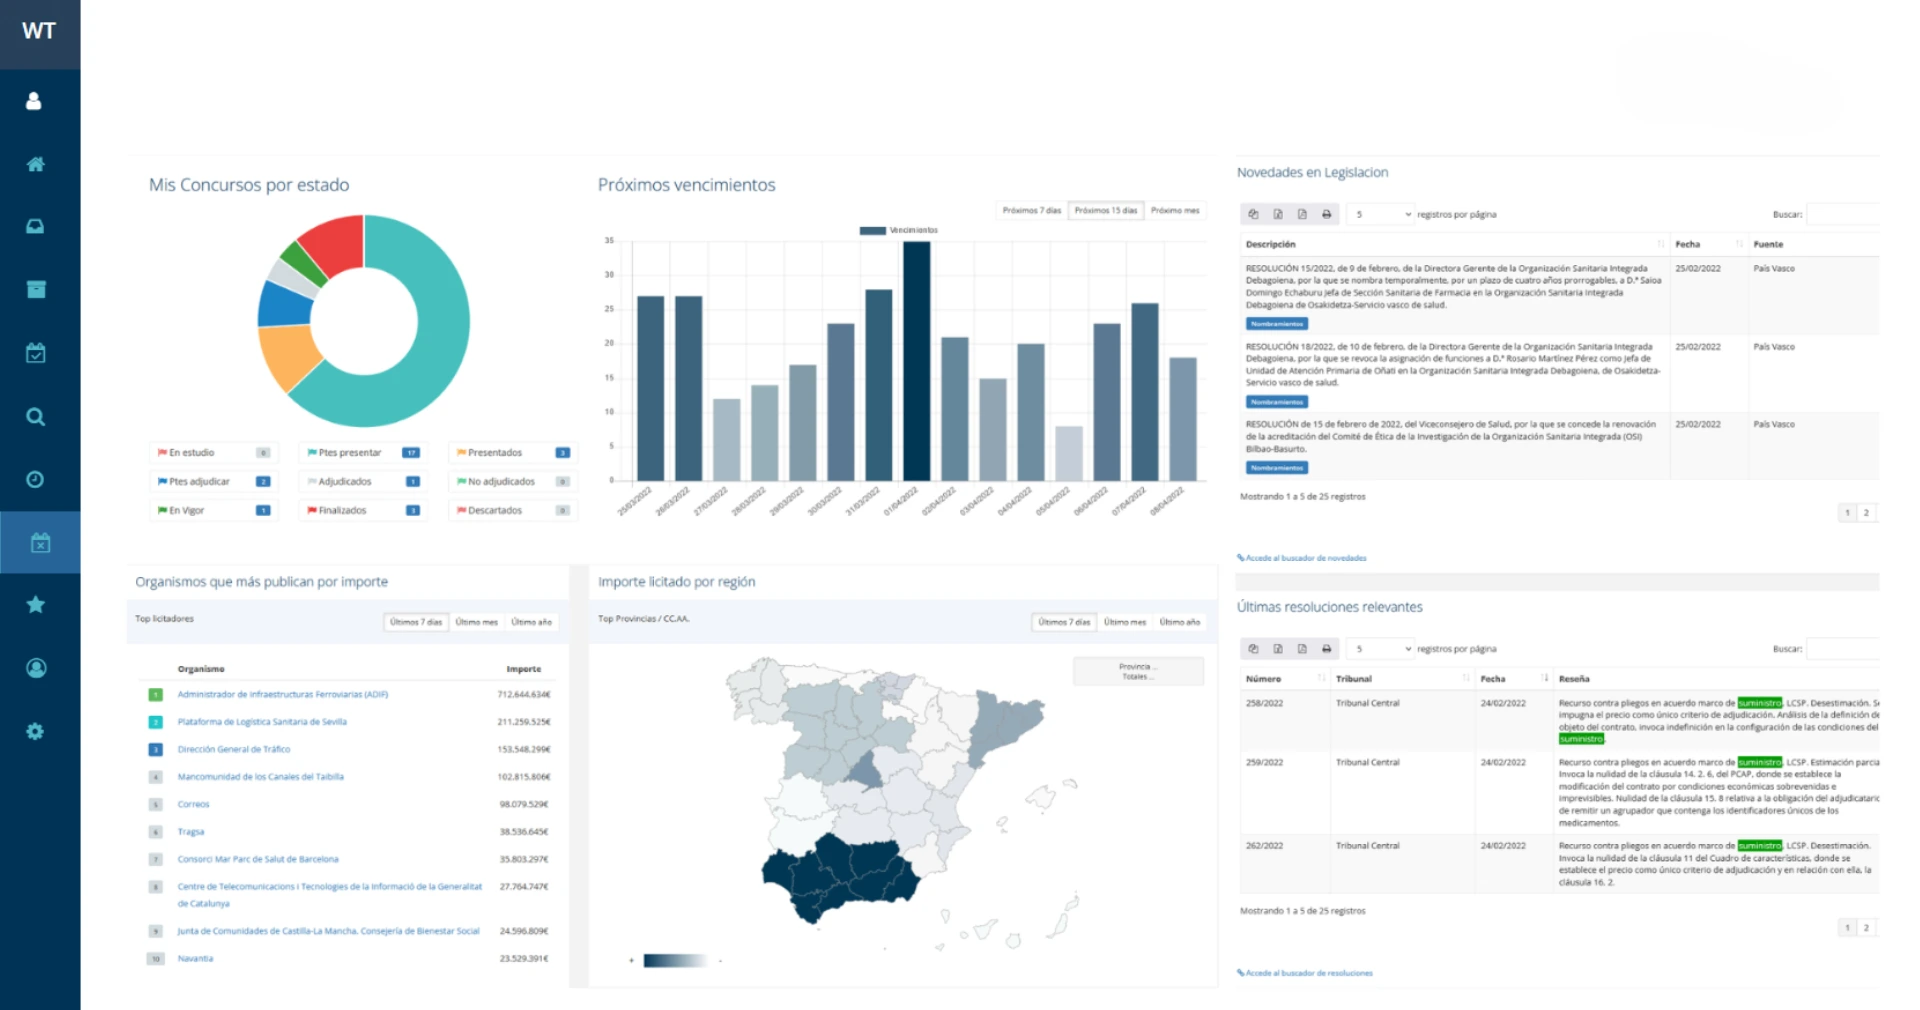The height and width of the screenshot is (1010, 1920).
Task: Click the WT logo
Action: pyautogui.click(x=39, y=31)
